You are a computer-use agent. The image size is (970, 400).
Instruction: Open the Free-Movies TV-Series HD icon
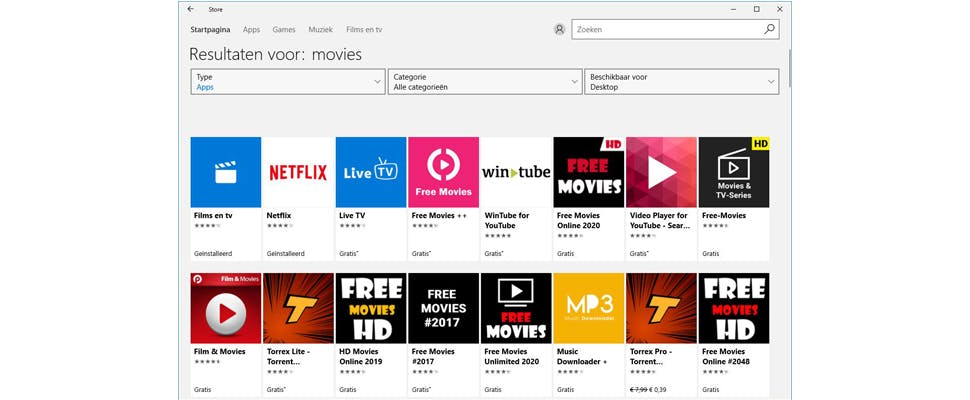point(734,172)
